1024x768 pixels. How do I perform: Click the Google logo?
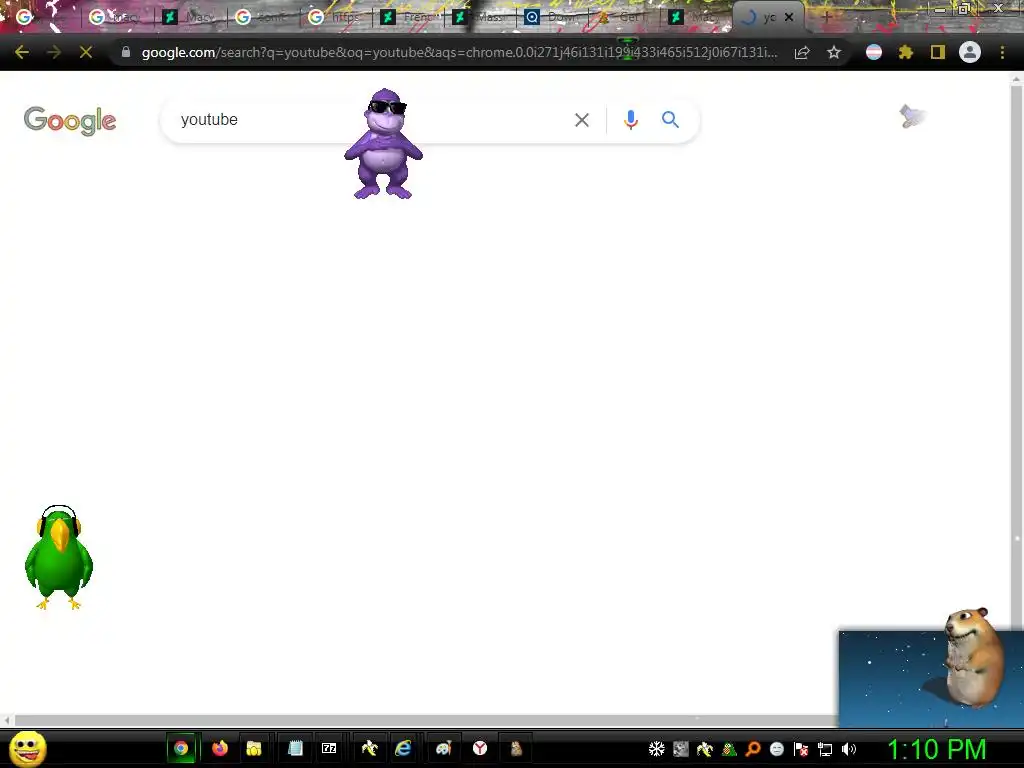(70, 120)
